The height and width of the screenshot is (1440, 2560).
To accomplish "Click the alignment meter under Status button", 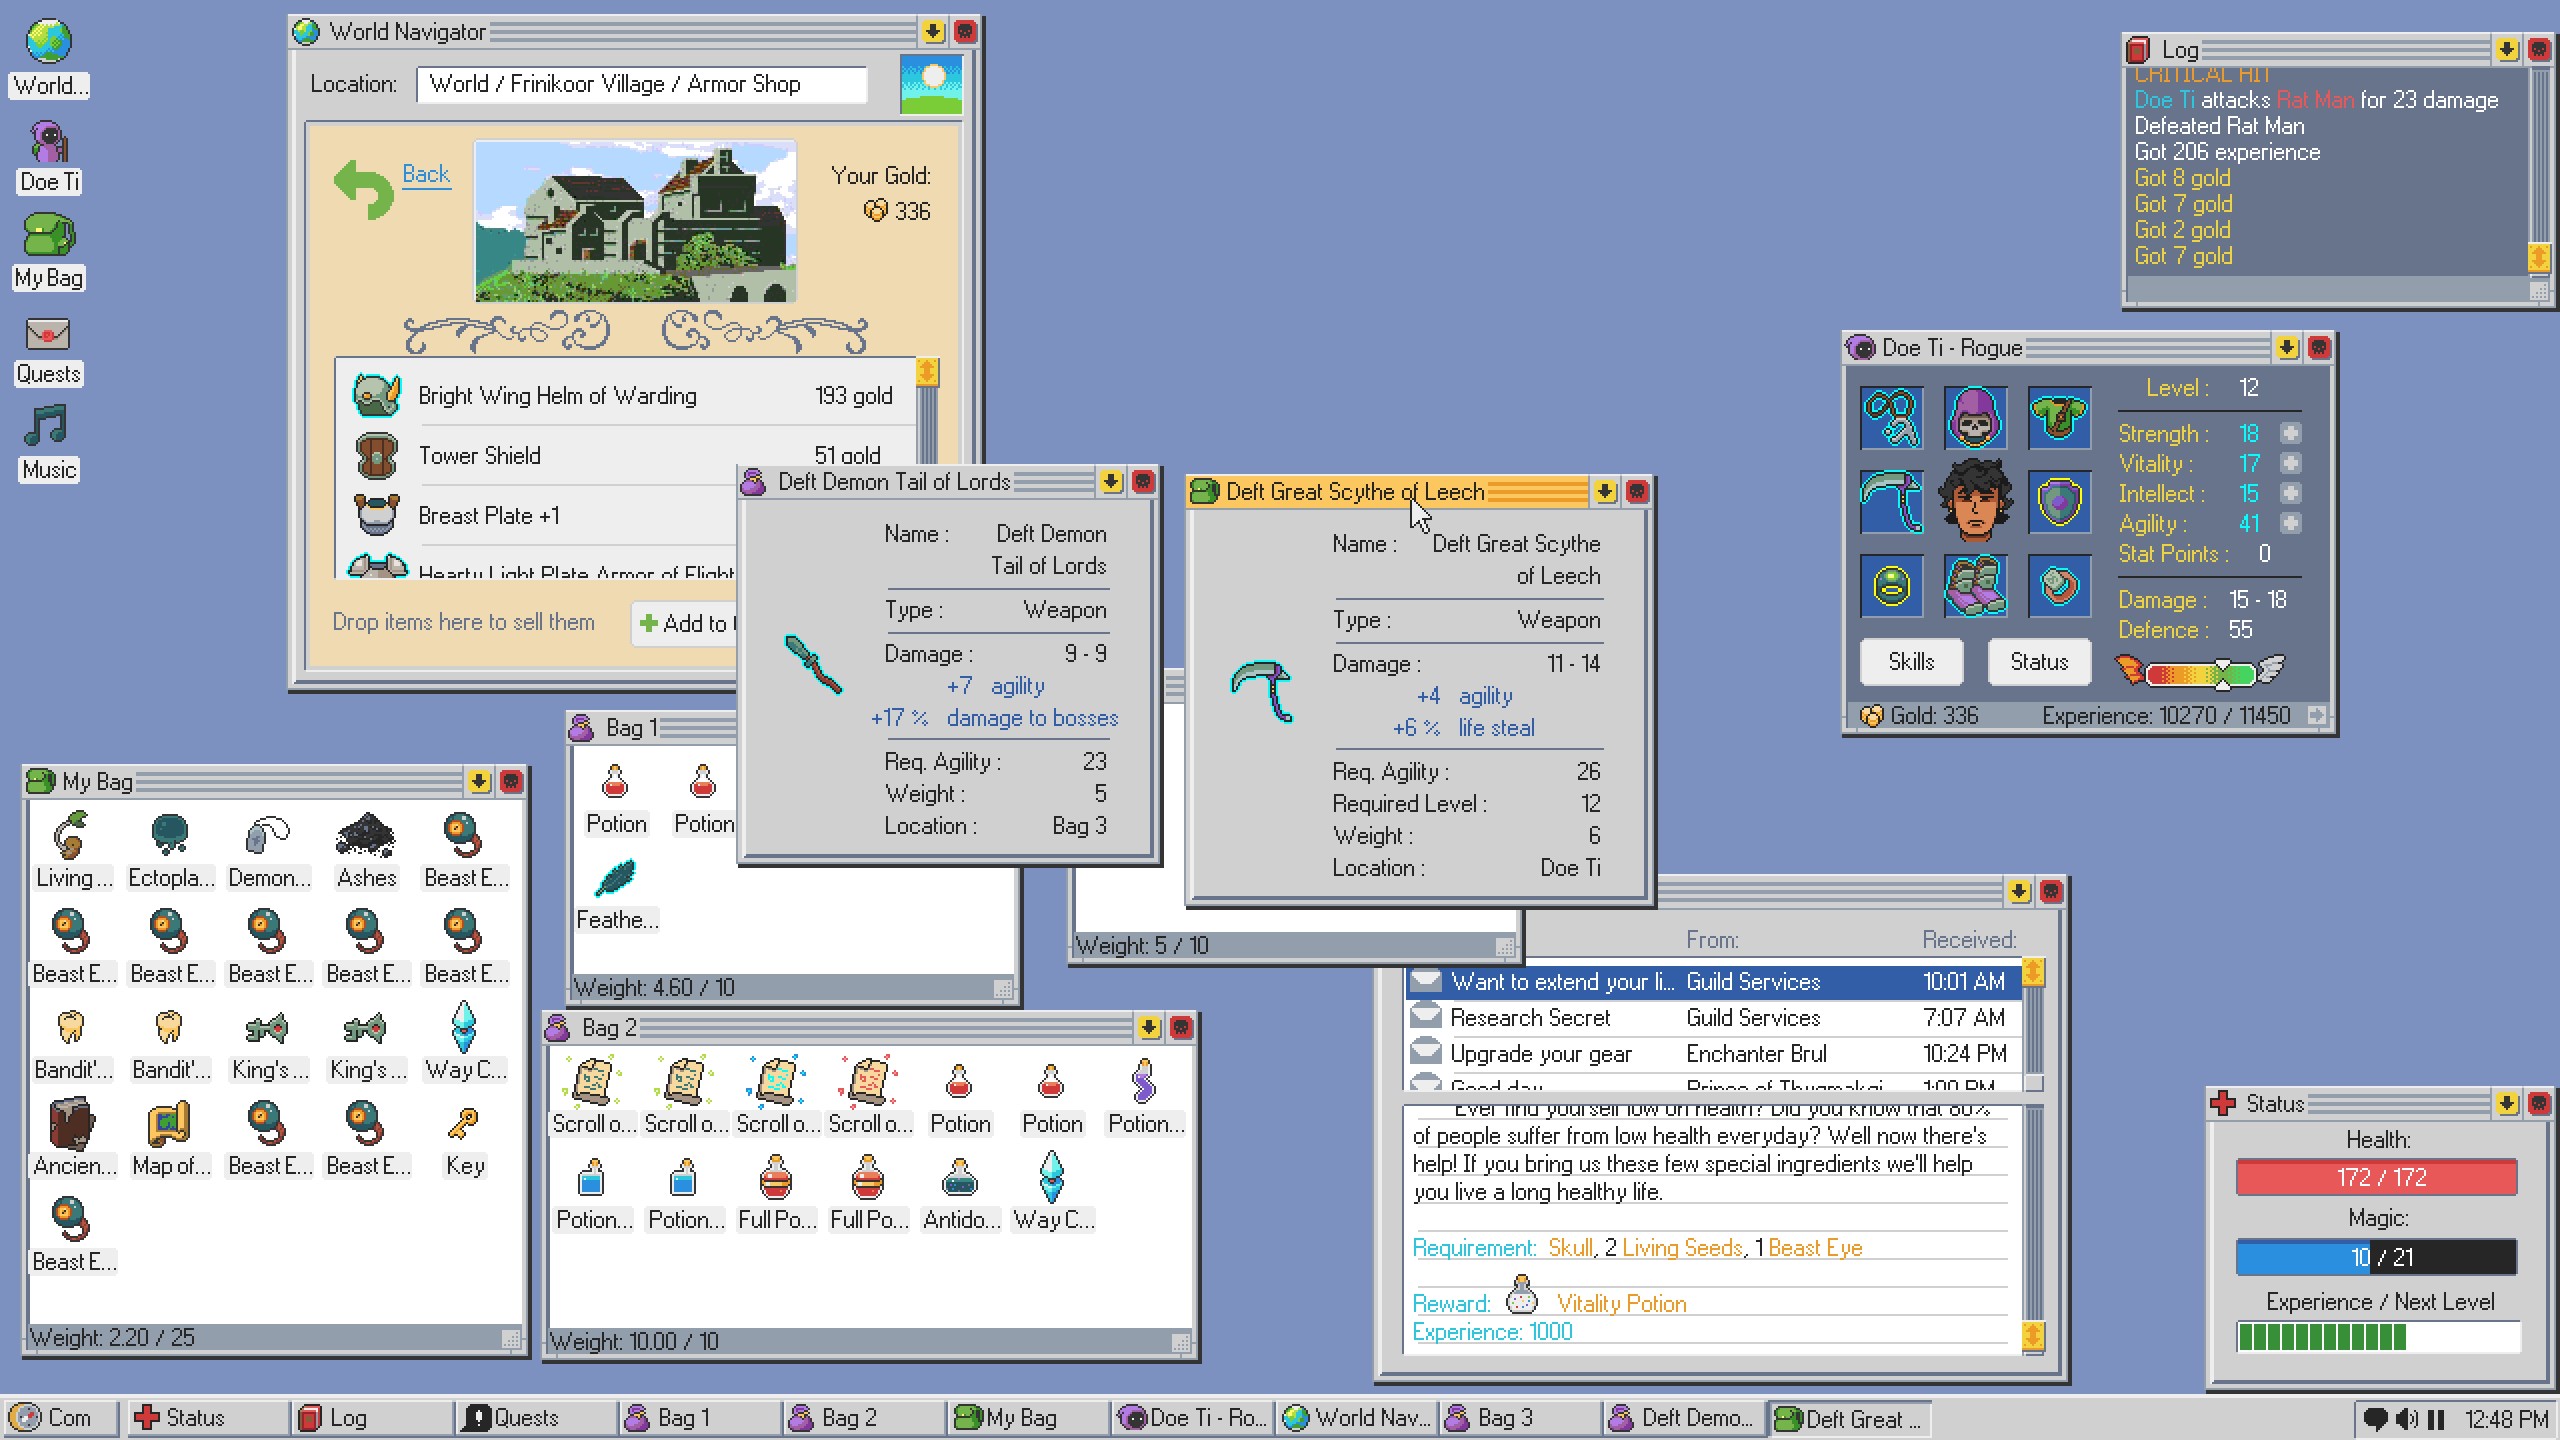I will [2200, 672].
